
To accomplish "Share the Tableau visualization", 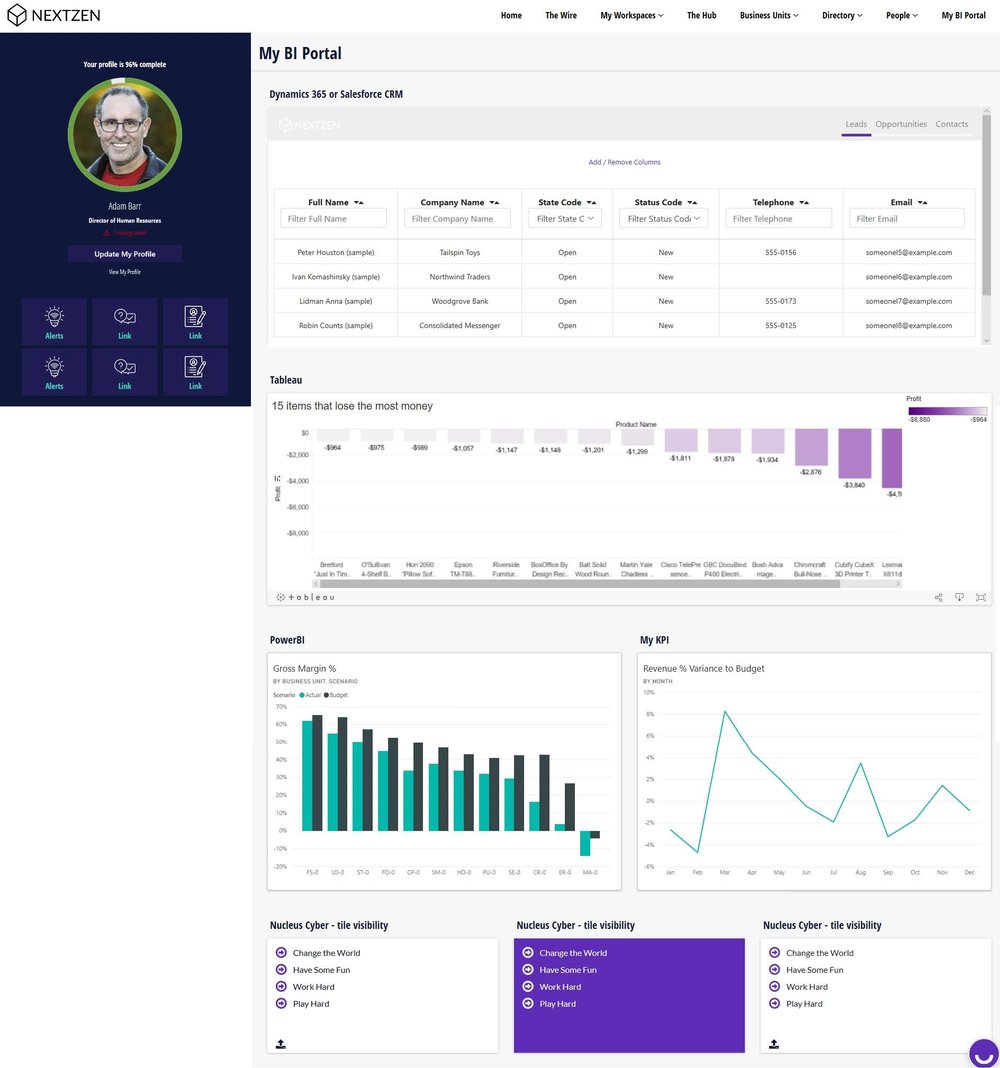I will 938,597.
